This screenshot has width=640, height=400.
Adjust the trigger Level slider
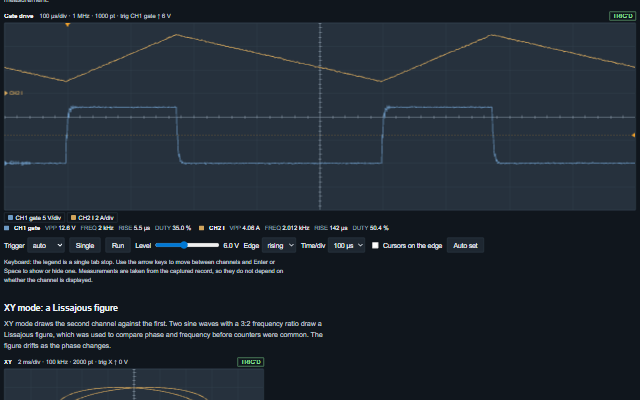(187, 245)
